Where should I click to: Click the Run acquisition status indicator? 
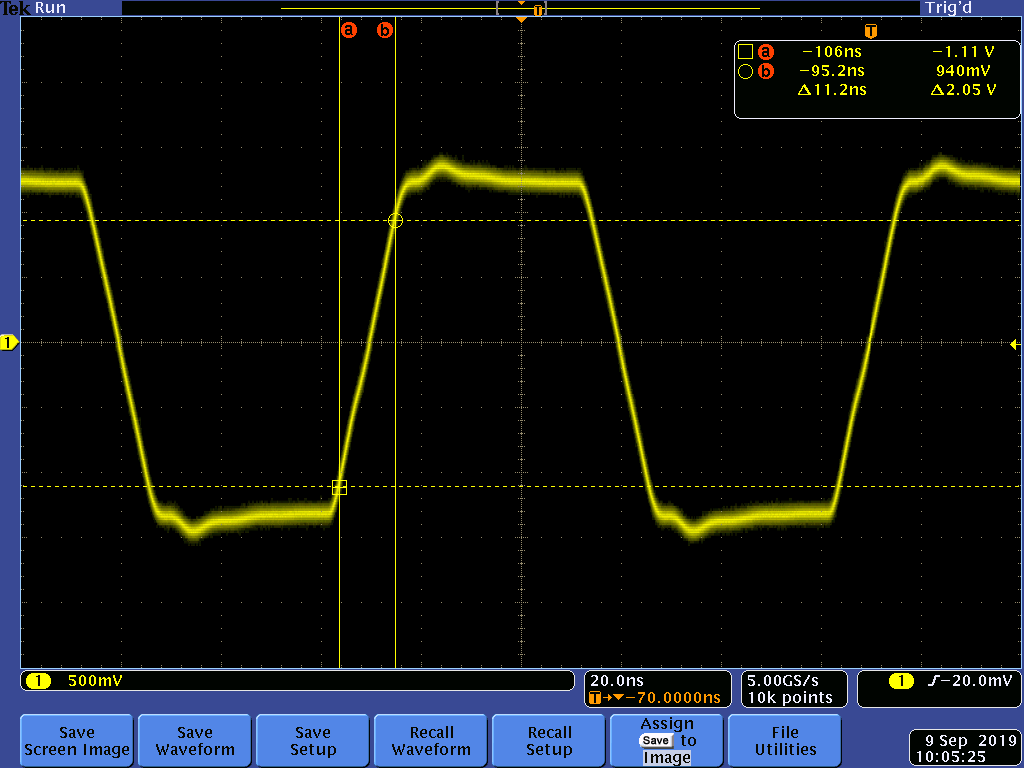[50, 8]
